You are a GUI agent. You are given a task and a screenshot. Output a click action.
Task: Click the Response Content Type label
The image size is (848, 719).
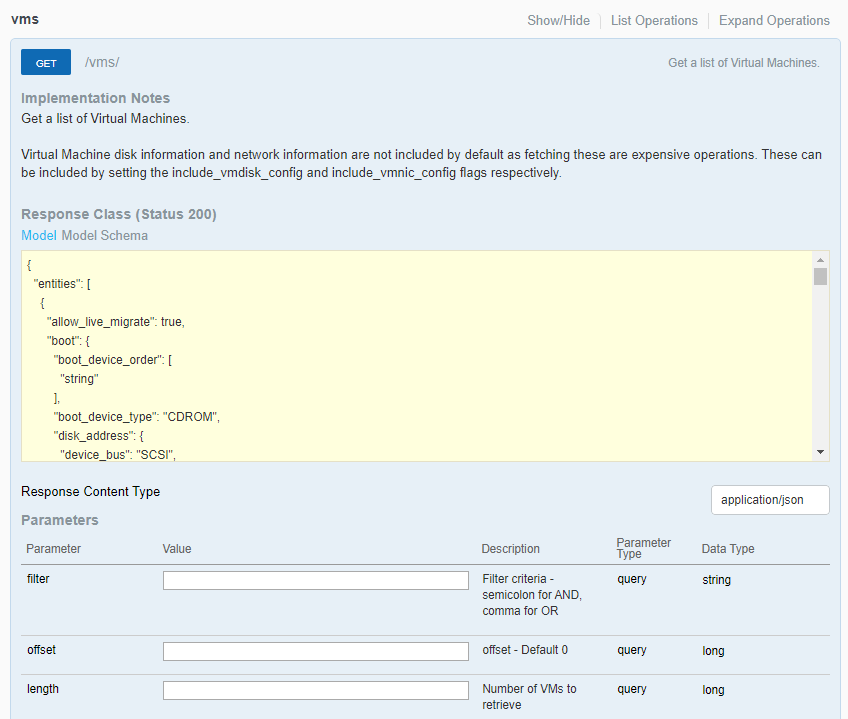pos(90,492)
